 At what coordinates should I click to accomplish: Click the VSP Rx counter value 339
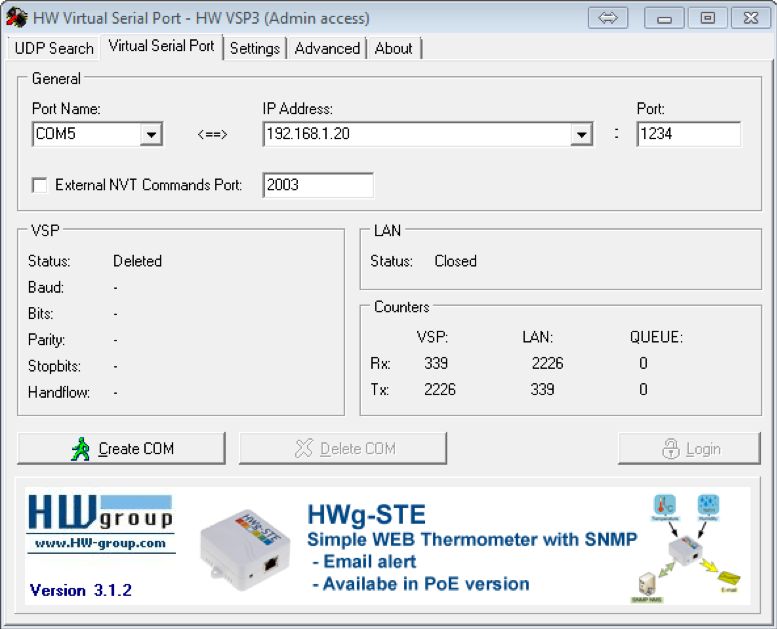(x=436, y=363)
